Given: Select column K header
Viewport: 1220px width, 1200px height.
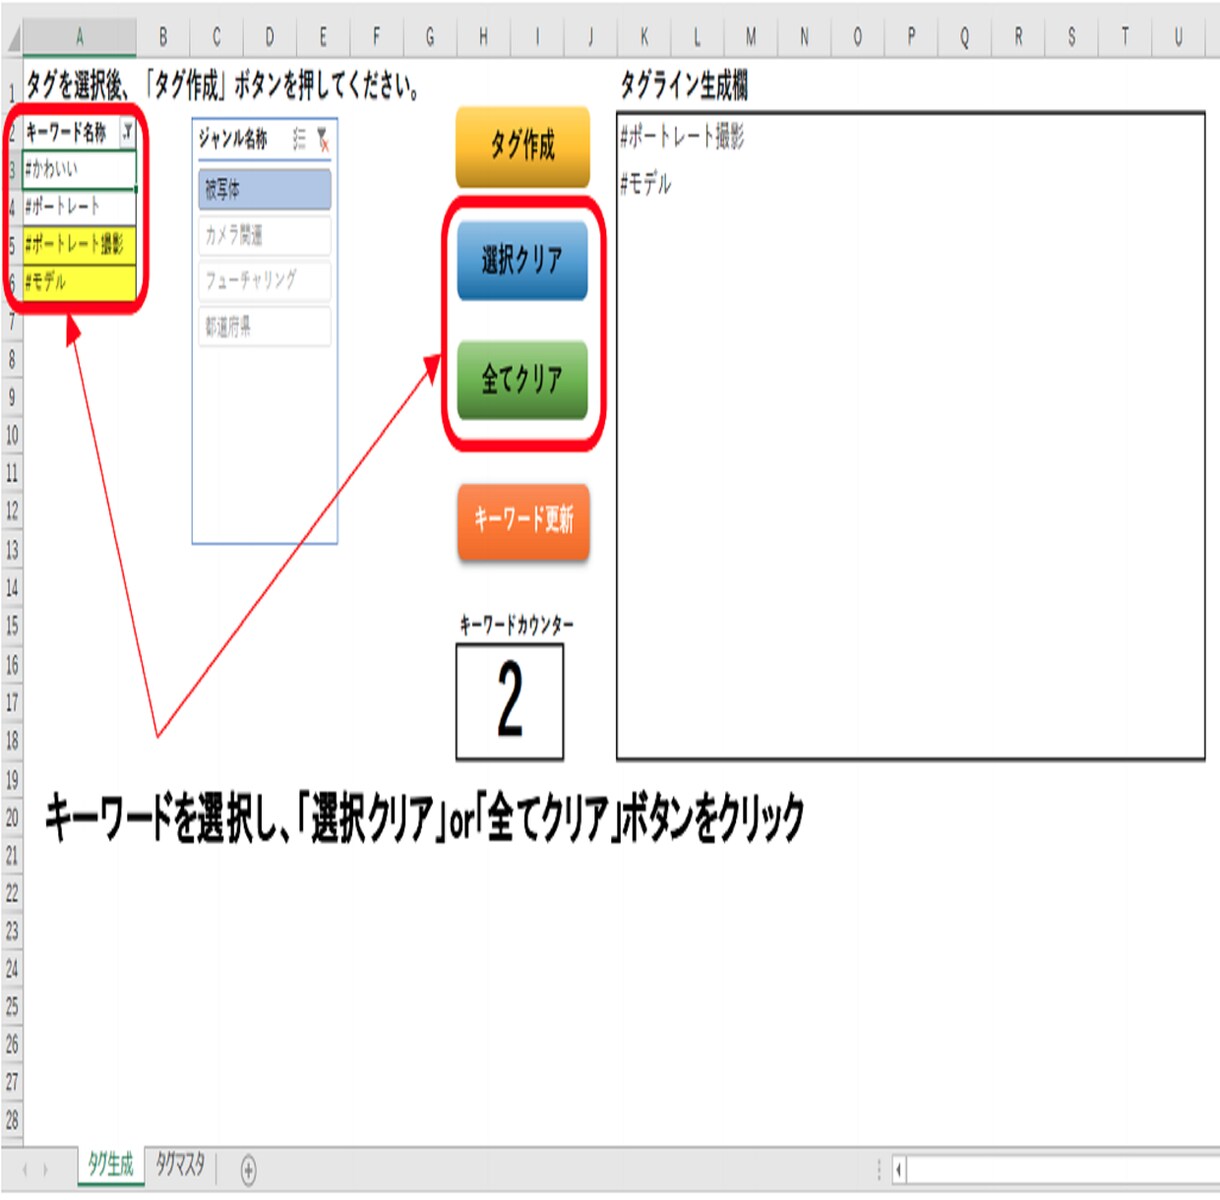Looking at the screenshot, I should (644, 38).
